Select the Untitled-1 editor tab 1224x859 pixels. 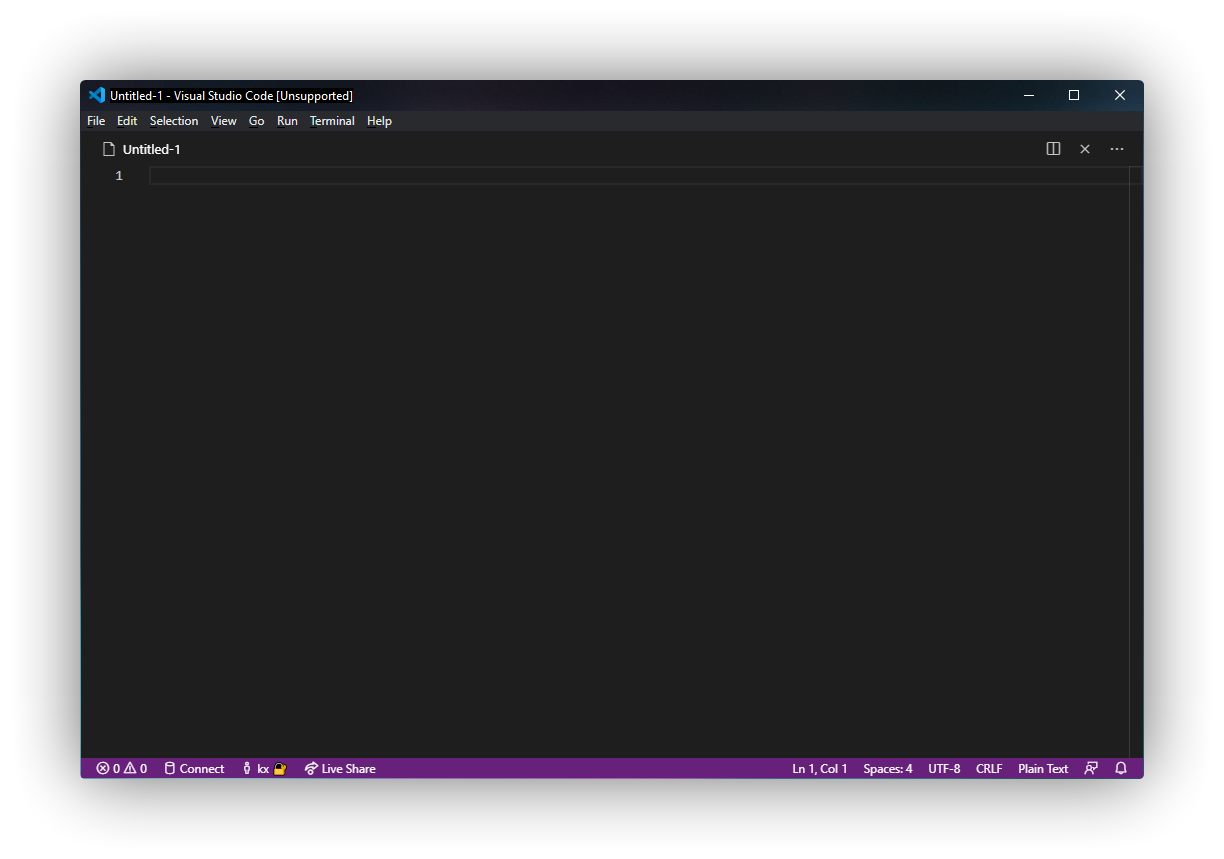click(x=141, y=149)
